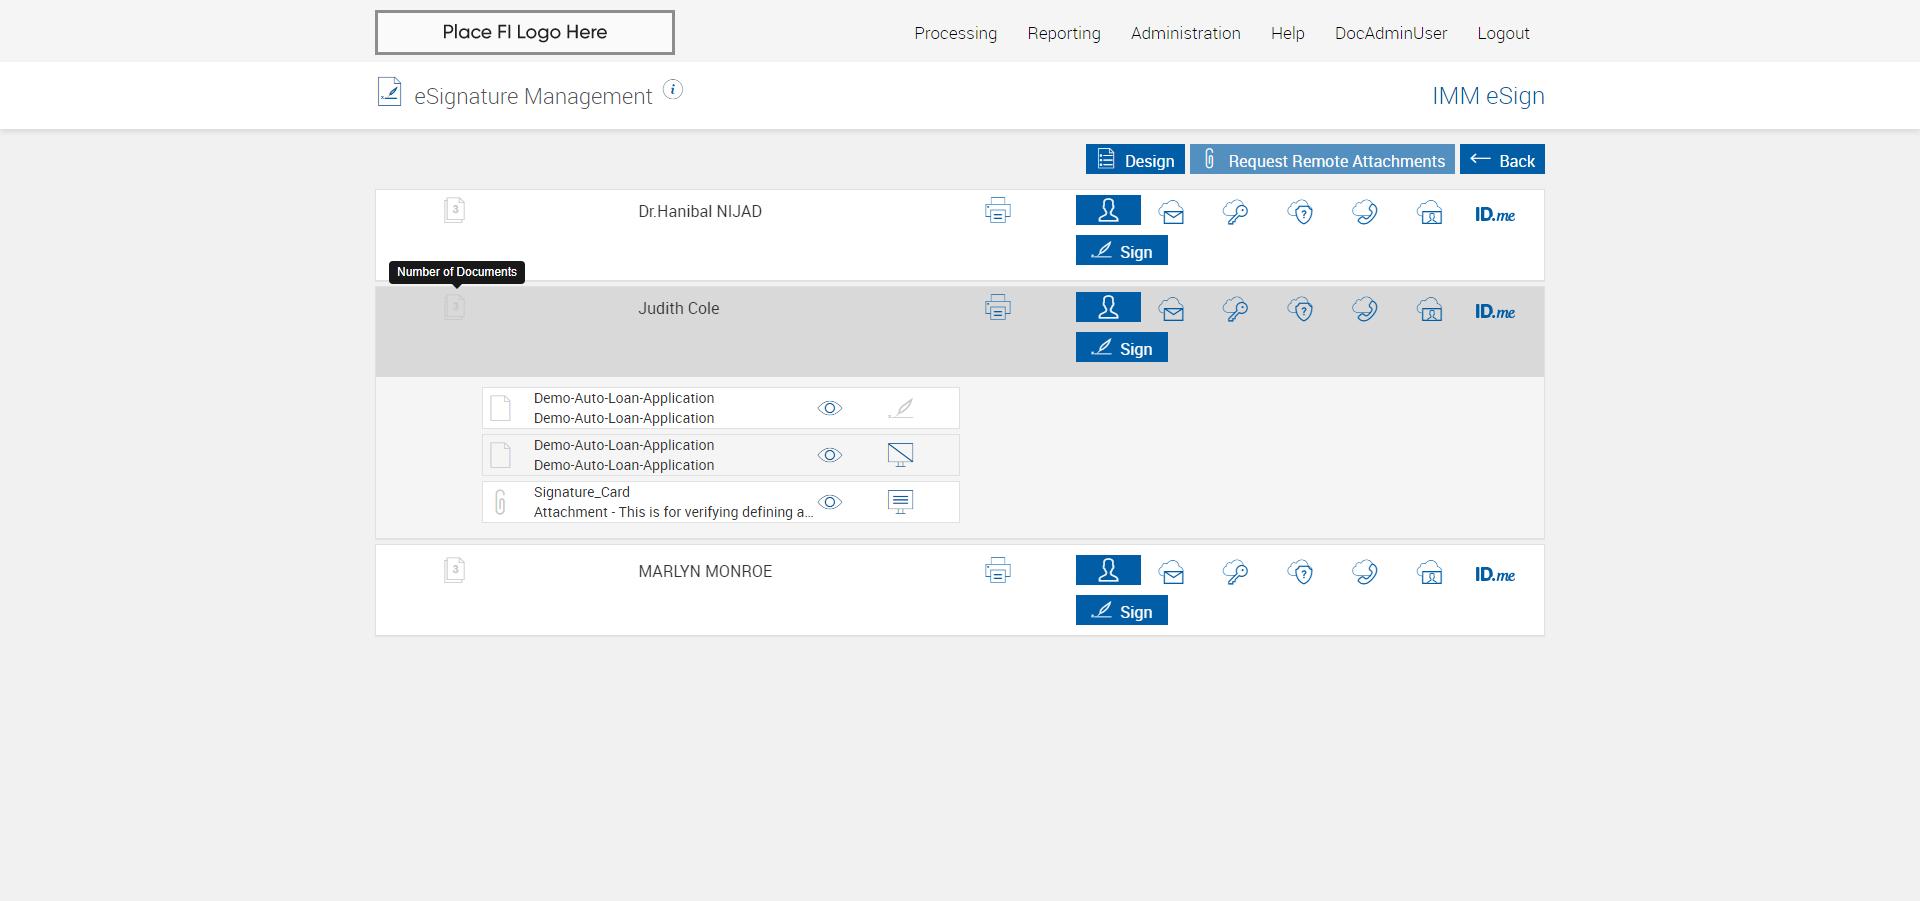Click the info icon beside eSignature Management
Screen dimensions: 1920x901
(x=673, y=90)
